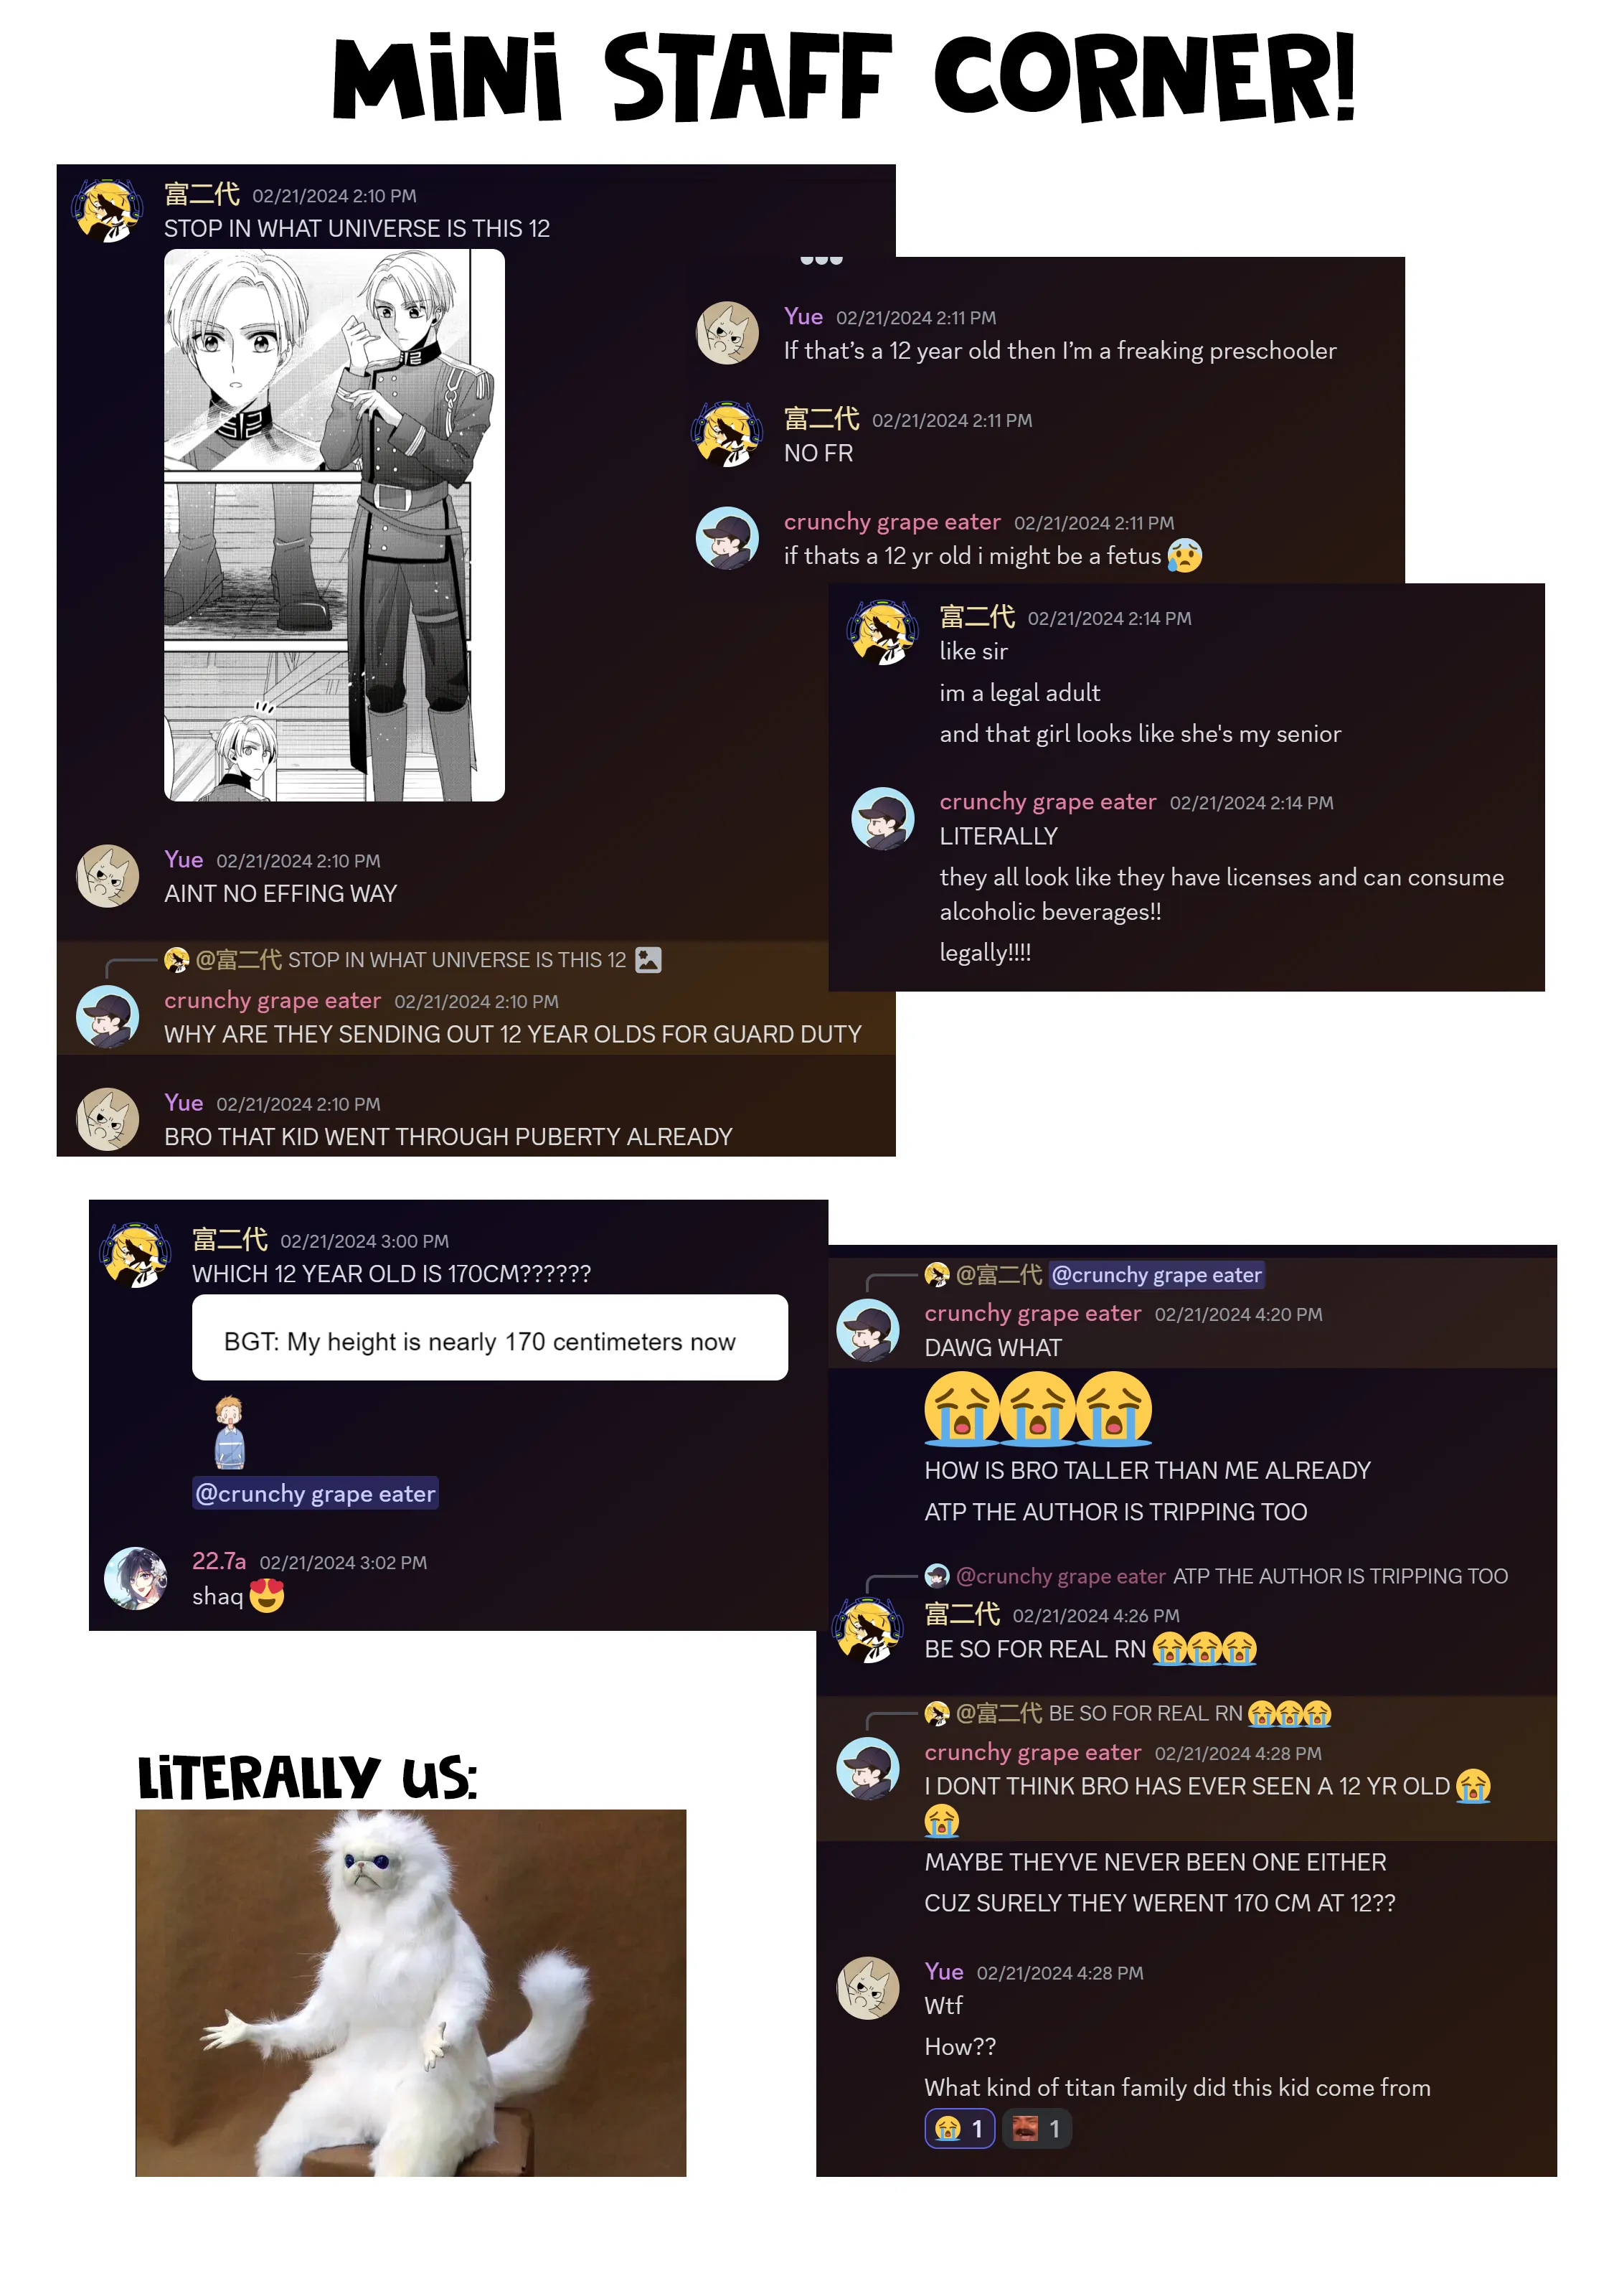Click Yue's username above the Wtf message
The width and height of the screenshot is (1614, 2296).
pos(944,1971)
